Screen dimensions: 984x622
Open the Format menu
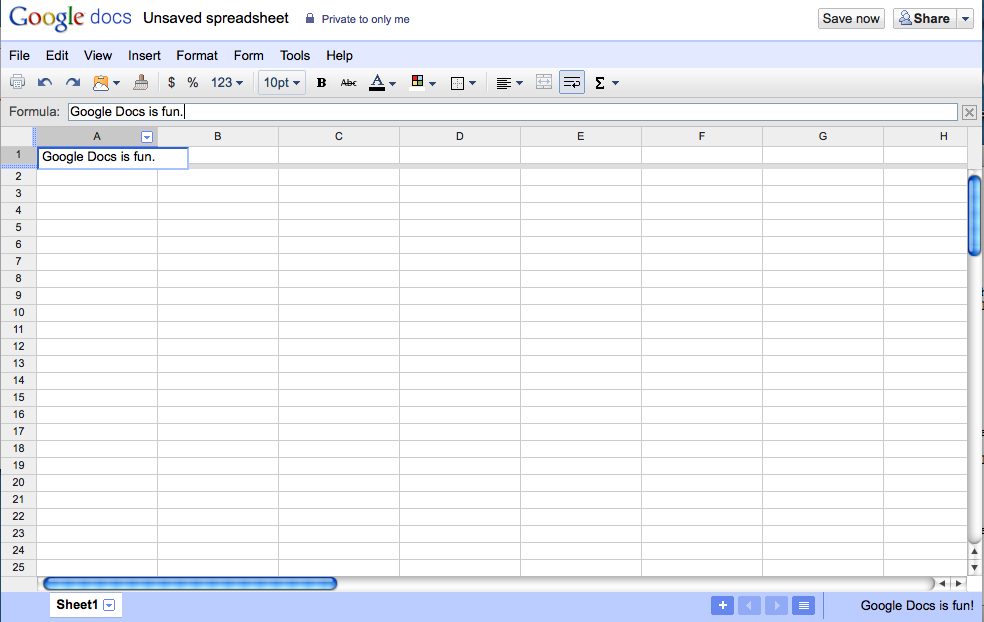pyautogui.click(x=196, y=55)
